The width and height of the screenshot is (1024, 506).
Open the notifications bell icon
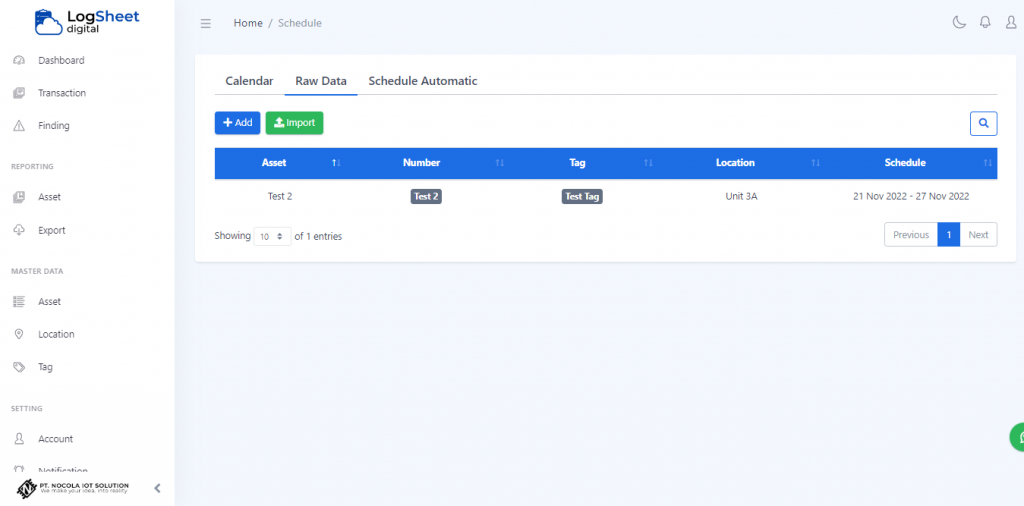click(x=985, y=23)
